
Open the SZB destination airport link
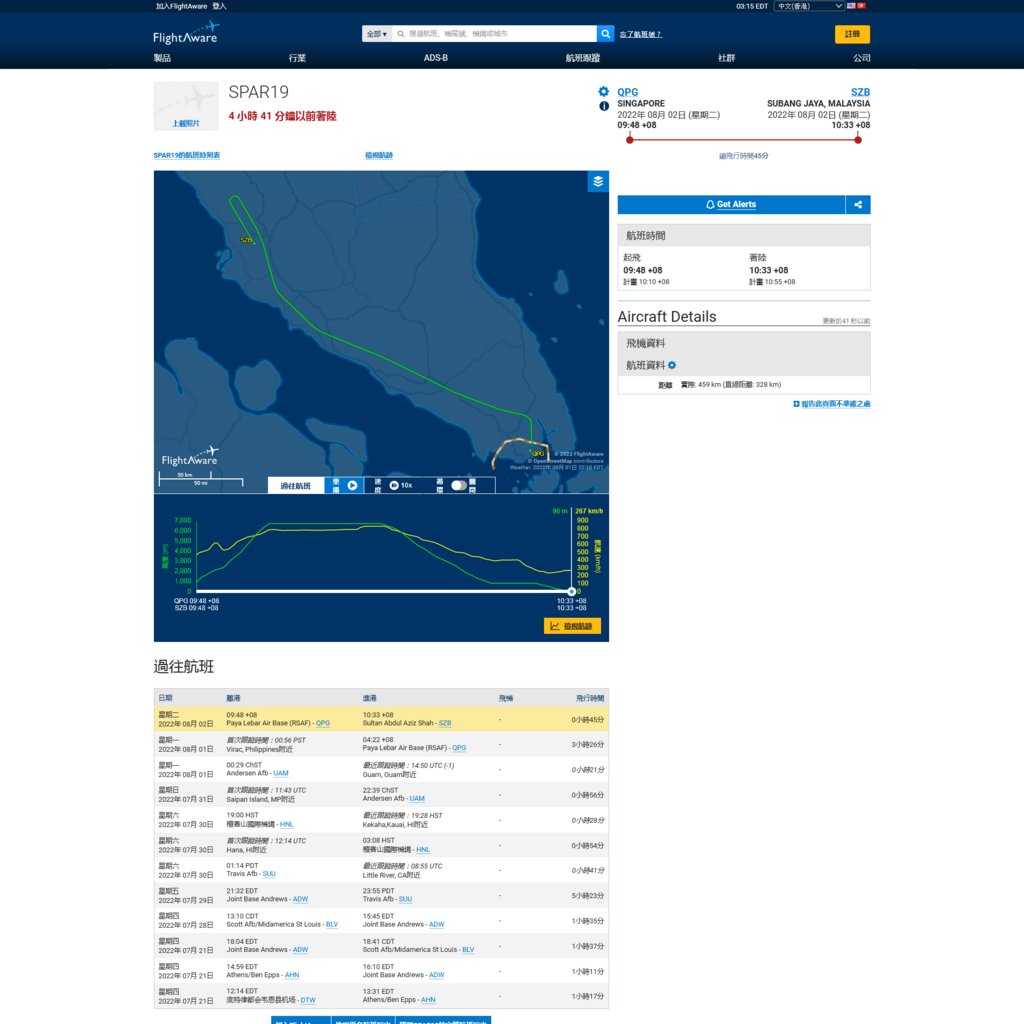860,92
